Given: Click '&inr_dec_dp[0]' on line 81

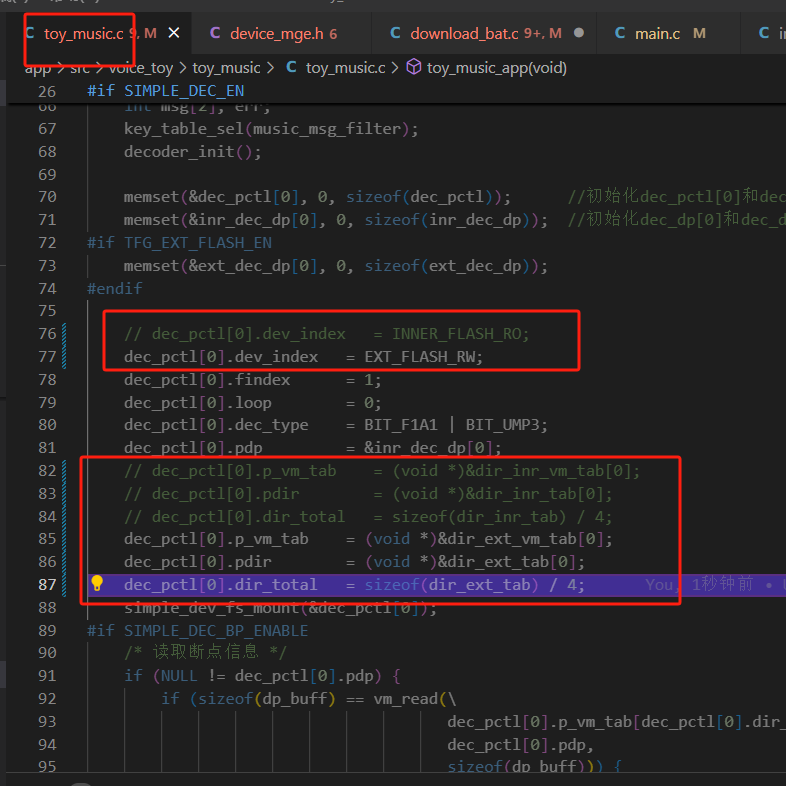Looking at the screenshot, I should point(429,448).
